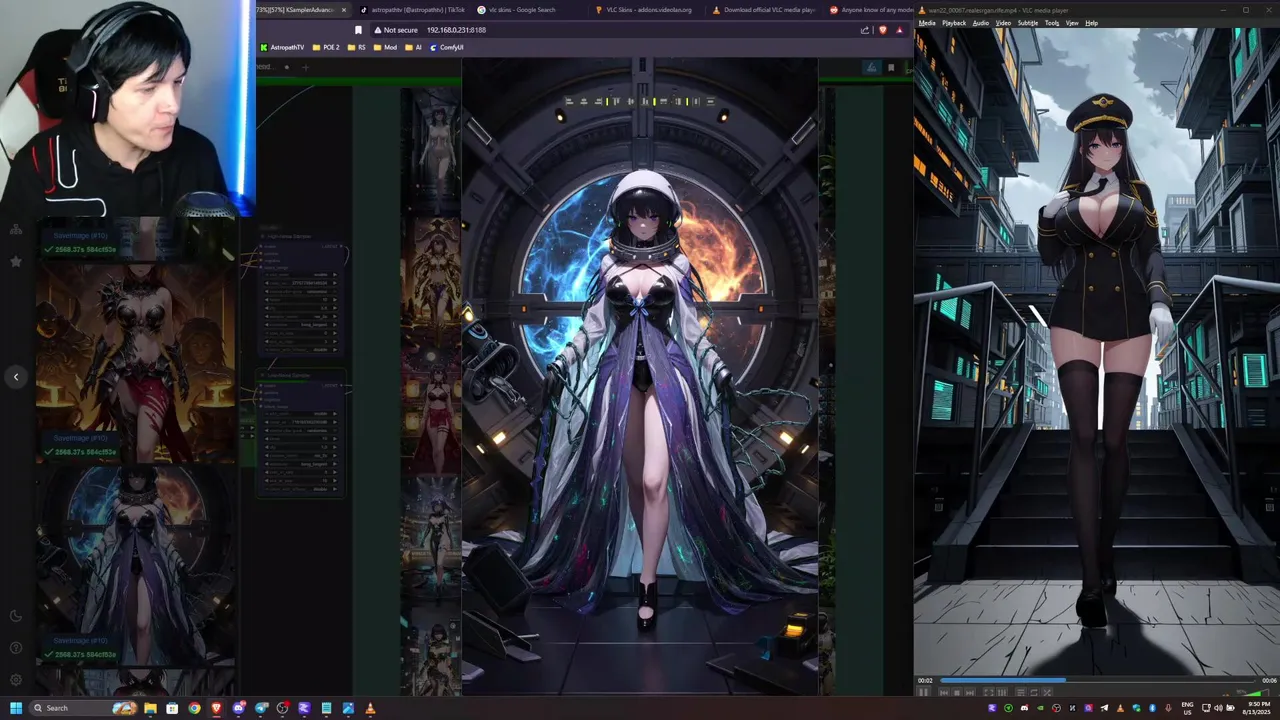Open the VLC Media menu
Viewport: 1280px width, 720px height.
pyautogui.click(x=927, y=23)
